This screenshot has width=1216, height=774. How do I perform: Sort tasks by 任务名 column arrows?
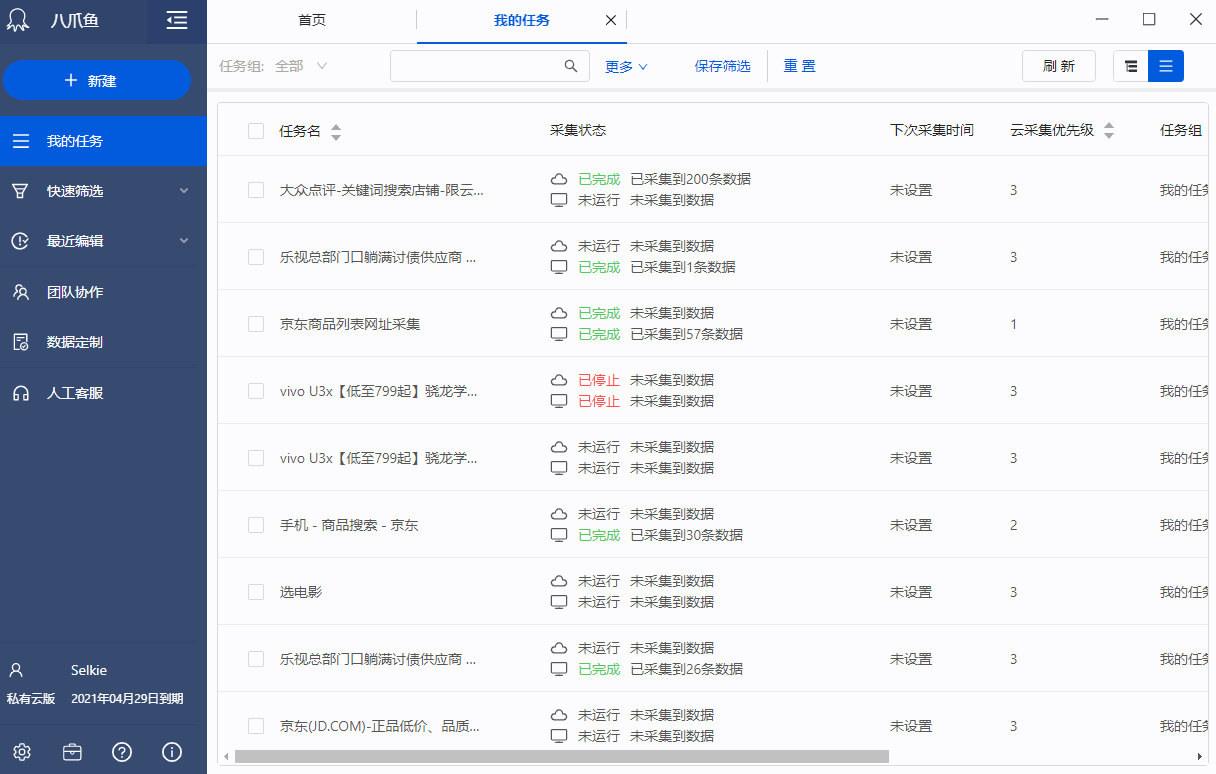[336, 132]
